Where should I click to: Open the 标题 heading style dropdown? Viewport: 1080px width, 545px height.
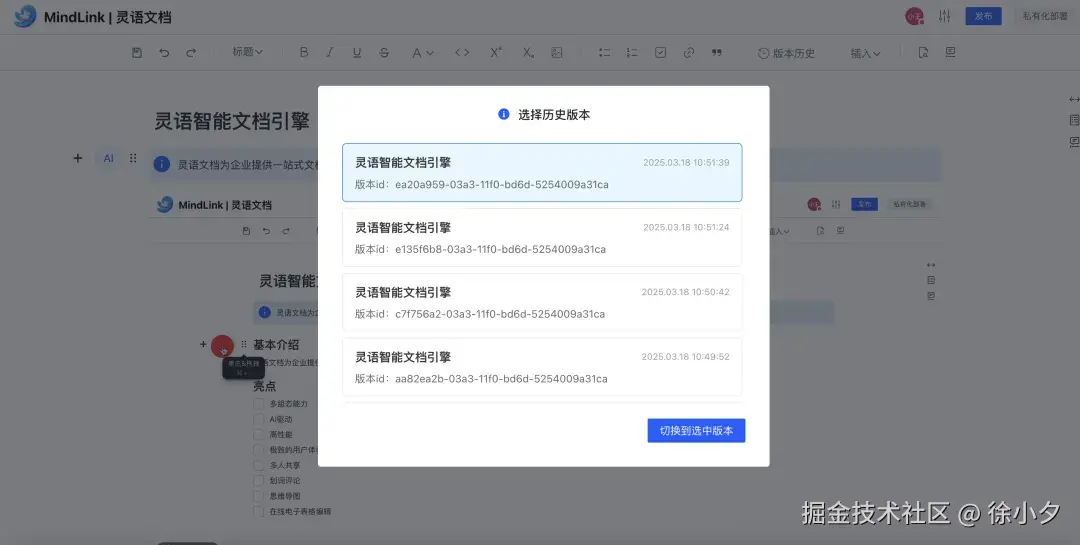point(247,52)
